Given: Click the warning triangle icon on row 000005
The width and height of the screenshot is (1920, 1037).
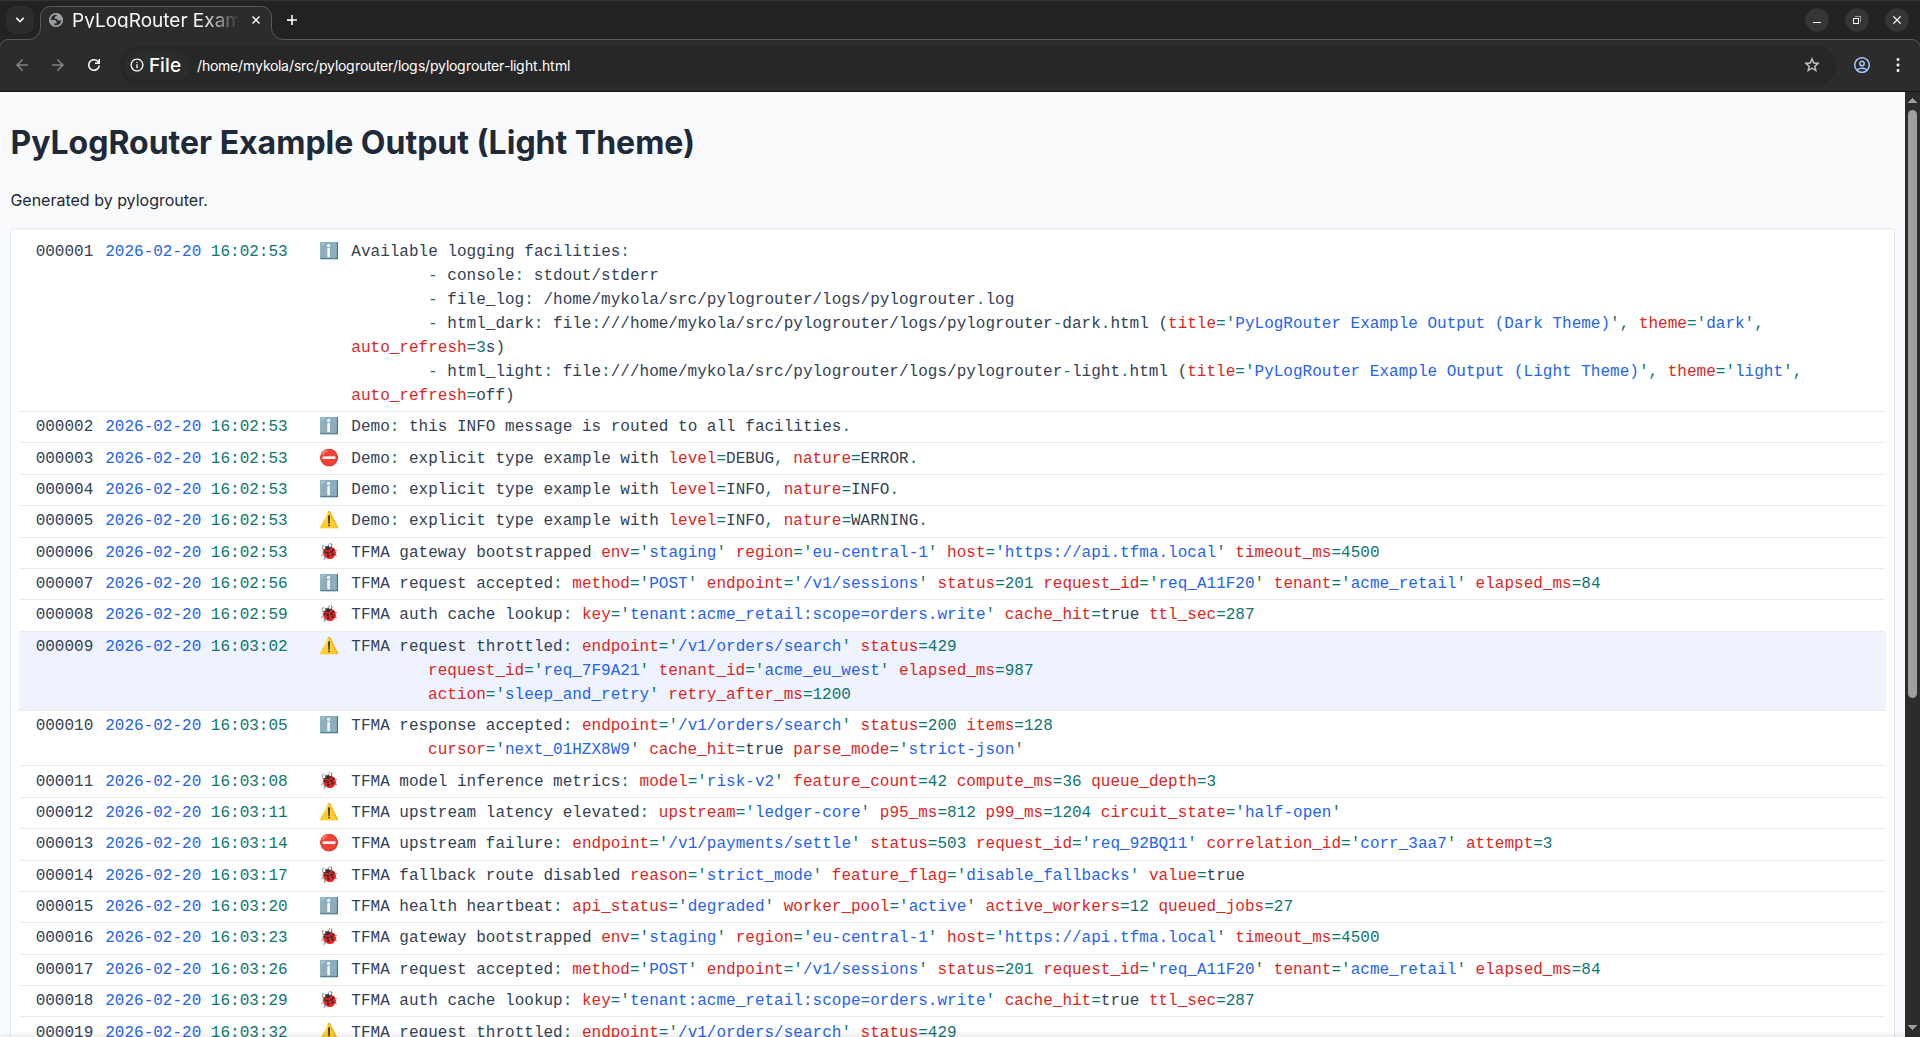Looking at the screenshot, I should click(328, 520).
